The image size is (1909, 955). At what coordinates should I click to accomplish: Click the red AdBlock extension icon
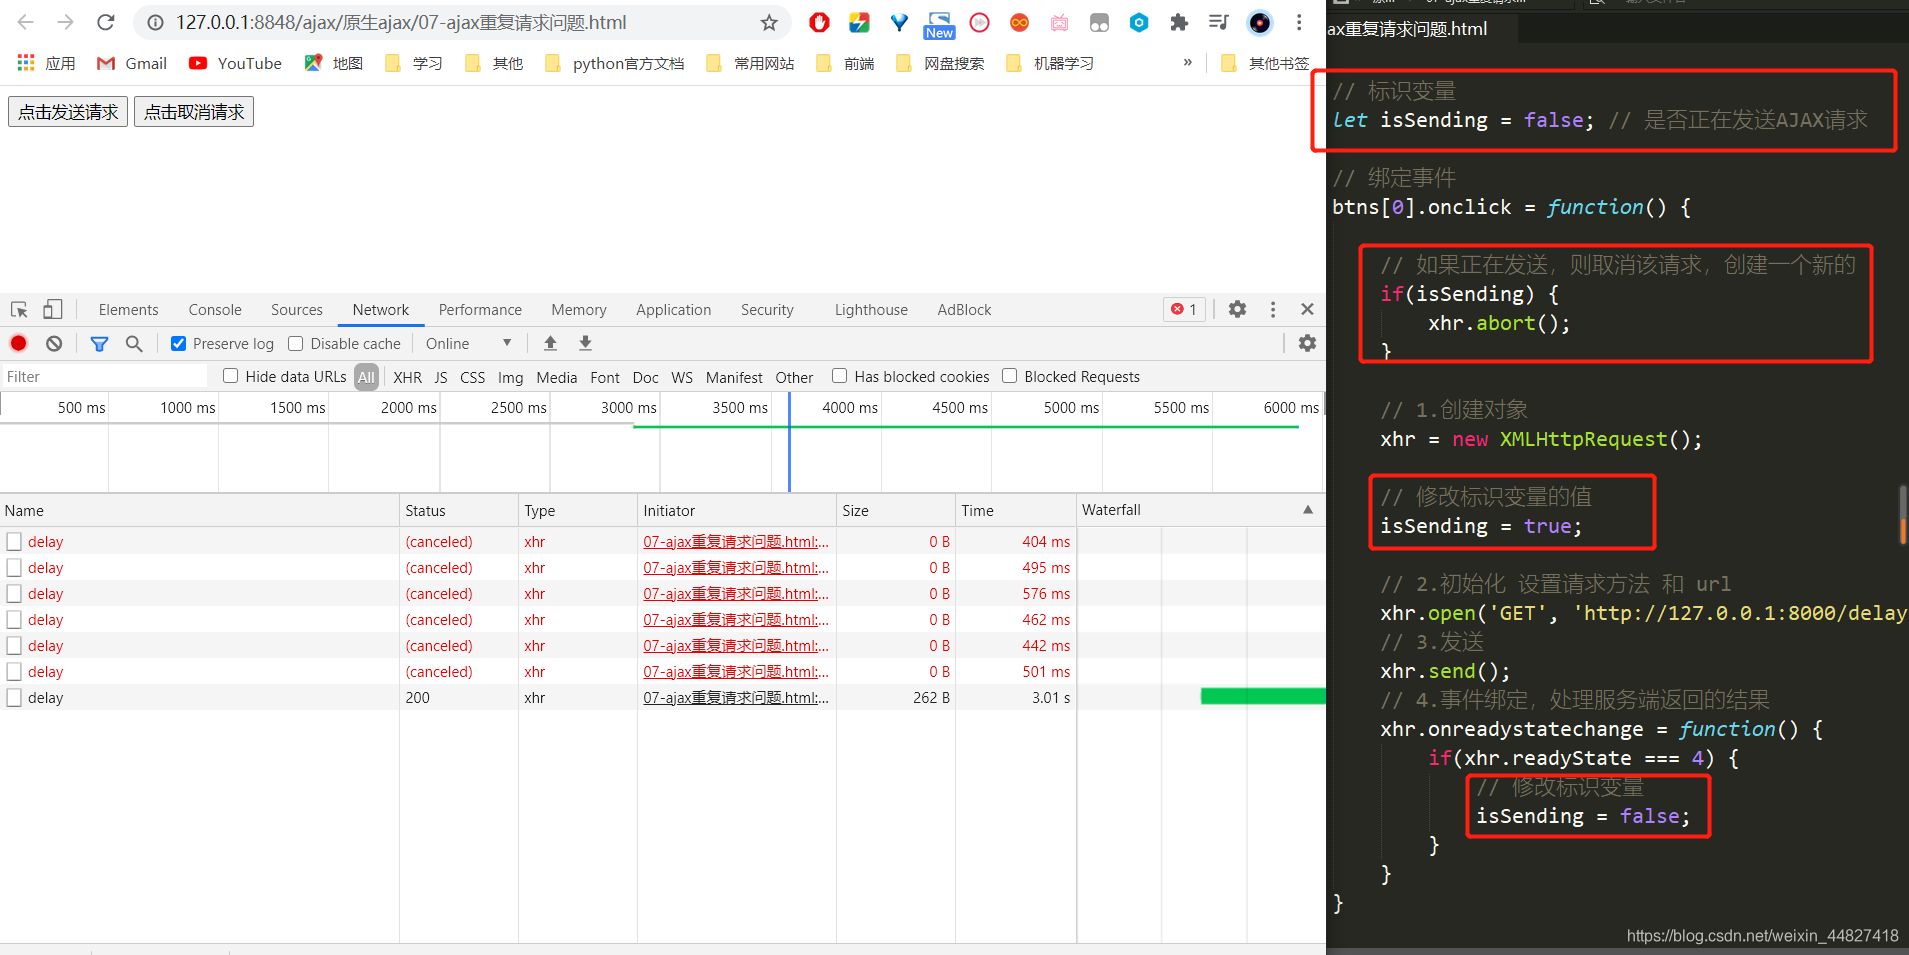tap(819, 22)
